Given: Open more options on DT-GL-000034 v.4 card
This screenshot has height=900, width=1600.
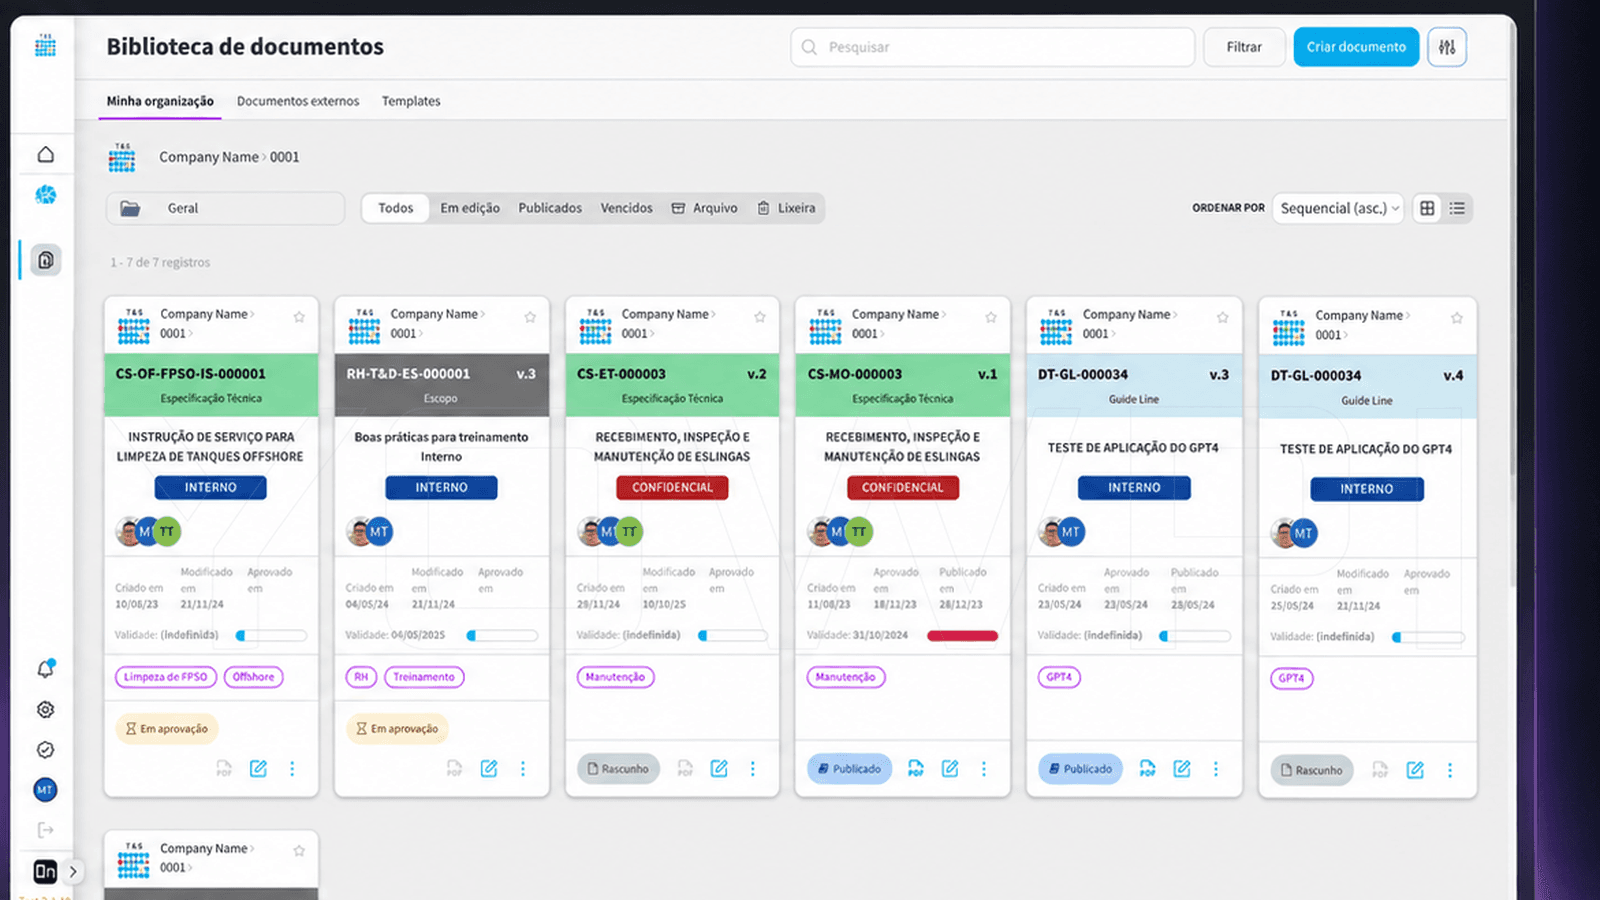Looking at the screenshot, I should [1450, 770].
